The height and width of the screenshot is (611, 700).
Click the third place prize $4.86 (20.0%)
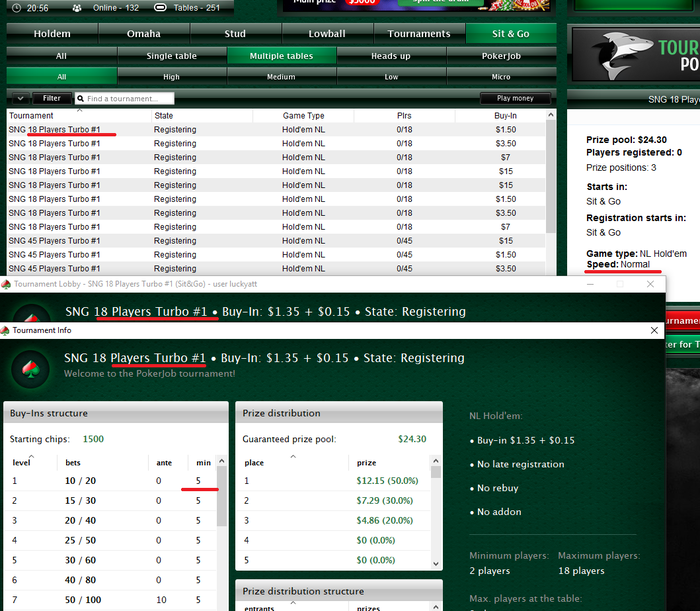point(384,520)
